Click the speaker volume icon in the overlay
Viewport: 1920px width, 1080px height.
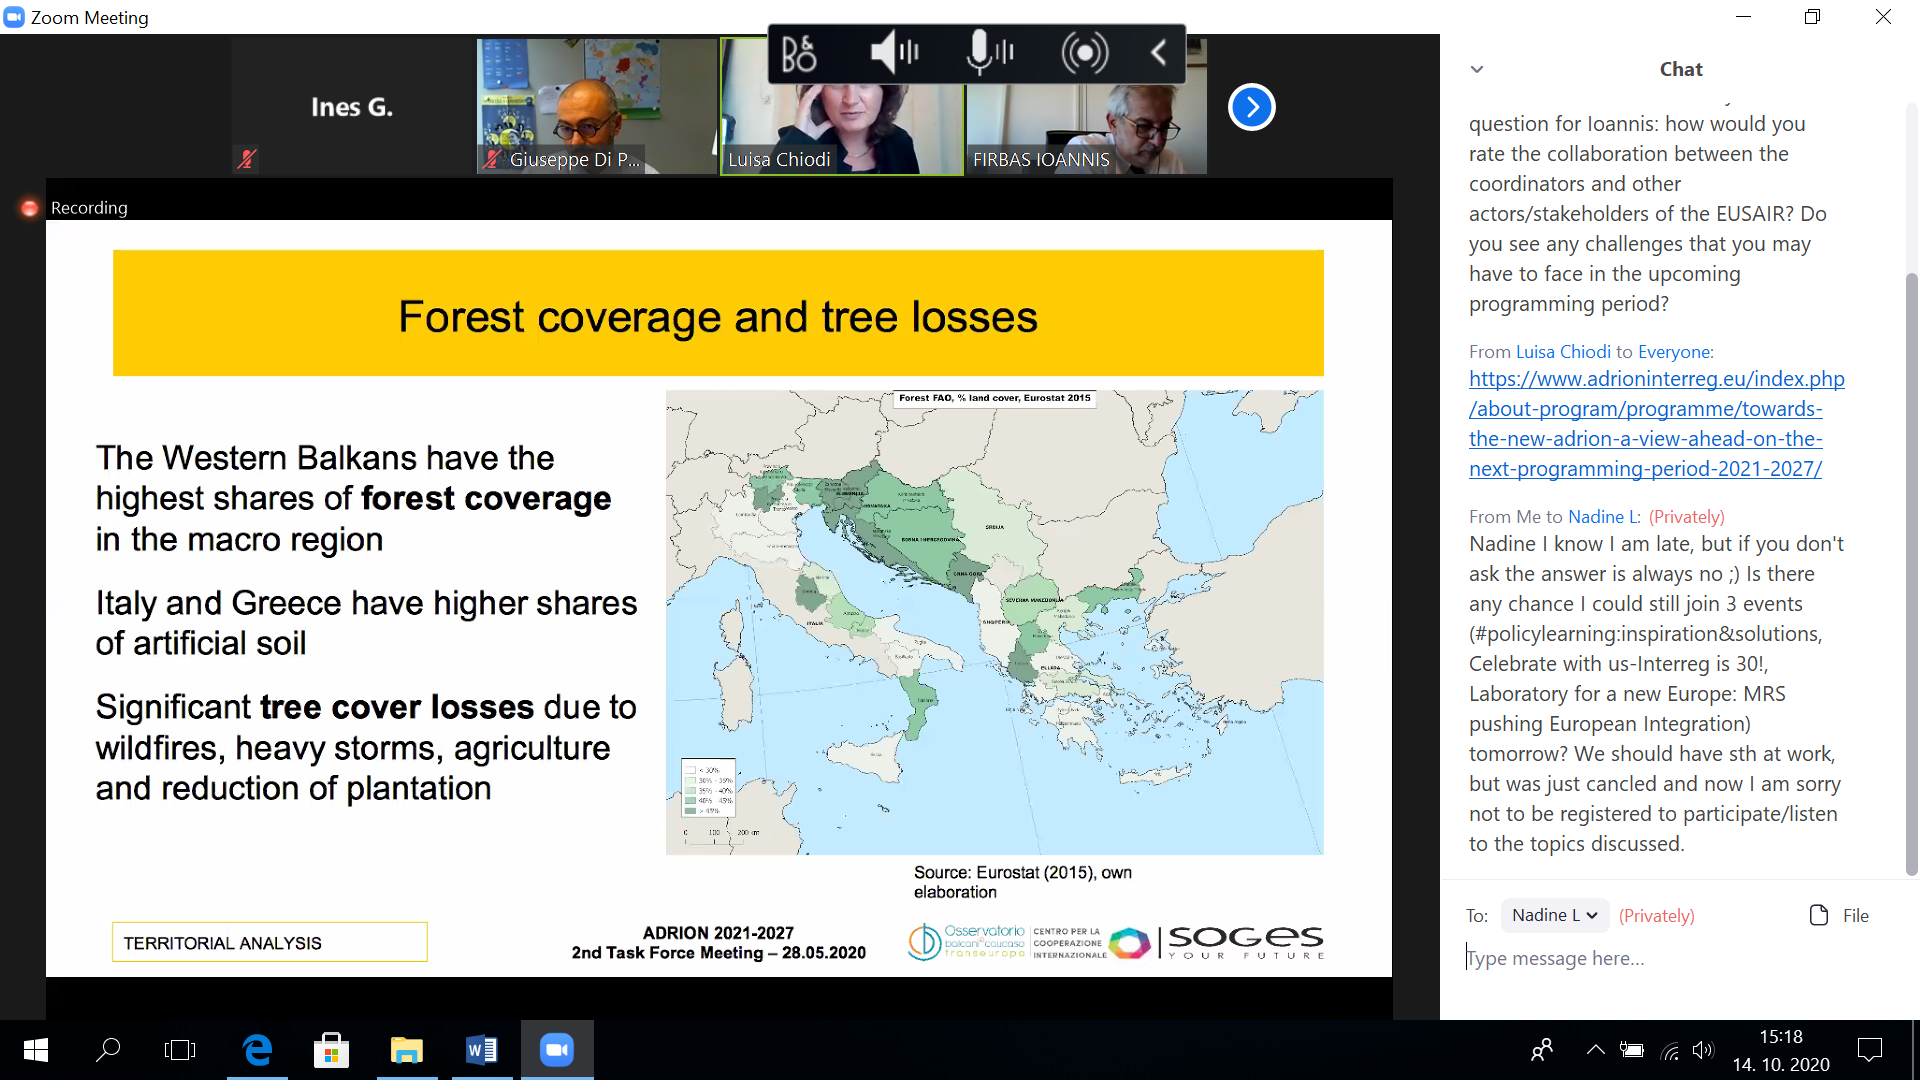tap(893, 52)
